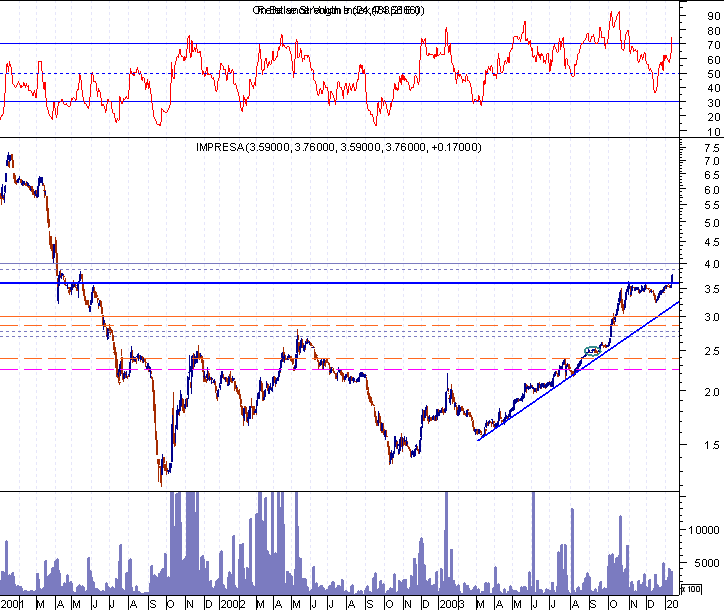Click the 7.5 price axis label
Image resolution: width=724 pixels, height=610 pixels.
pos(712,148)
